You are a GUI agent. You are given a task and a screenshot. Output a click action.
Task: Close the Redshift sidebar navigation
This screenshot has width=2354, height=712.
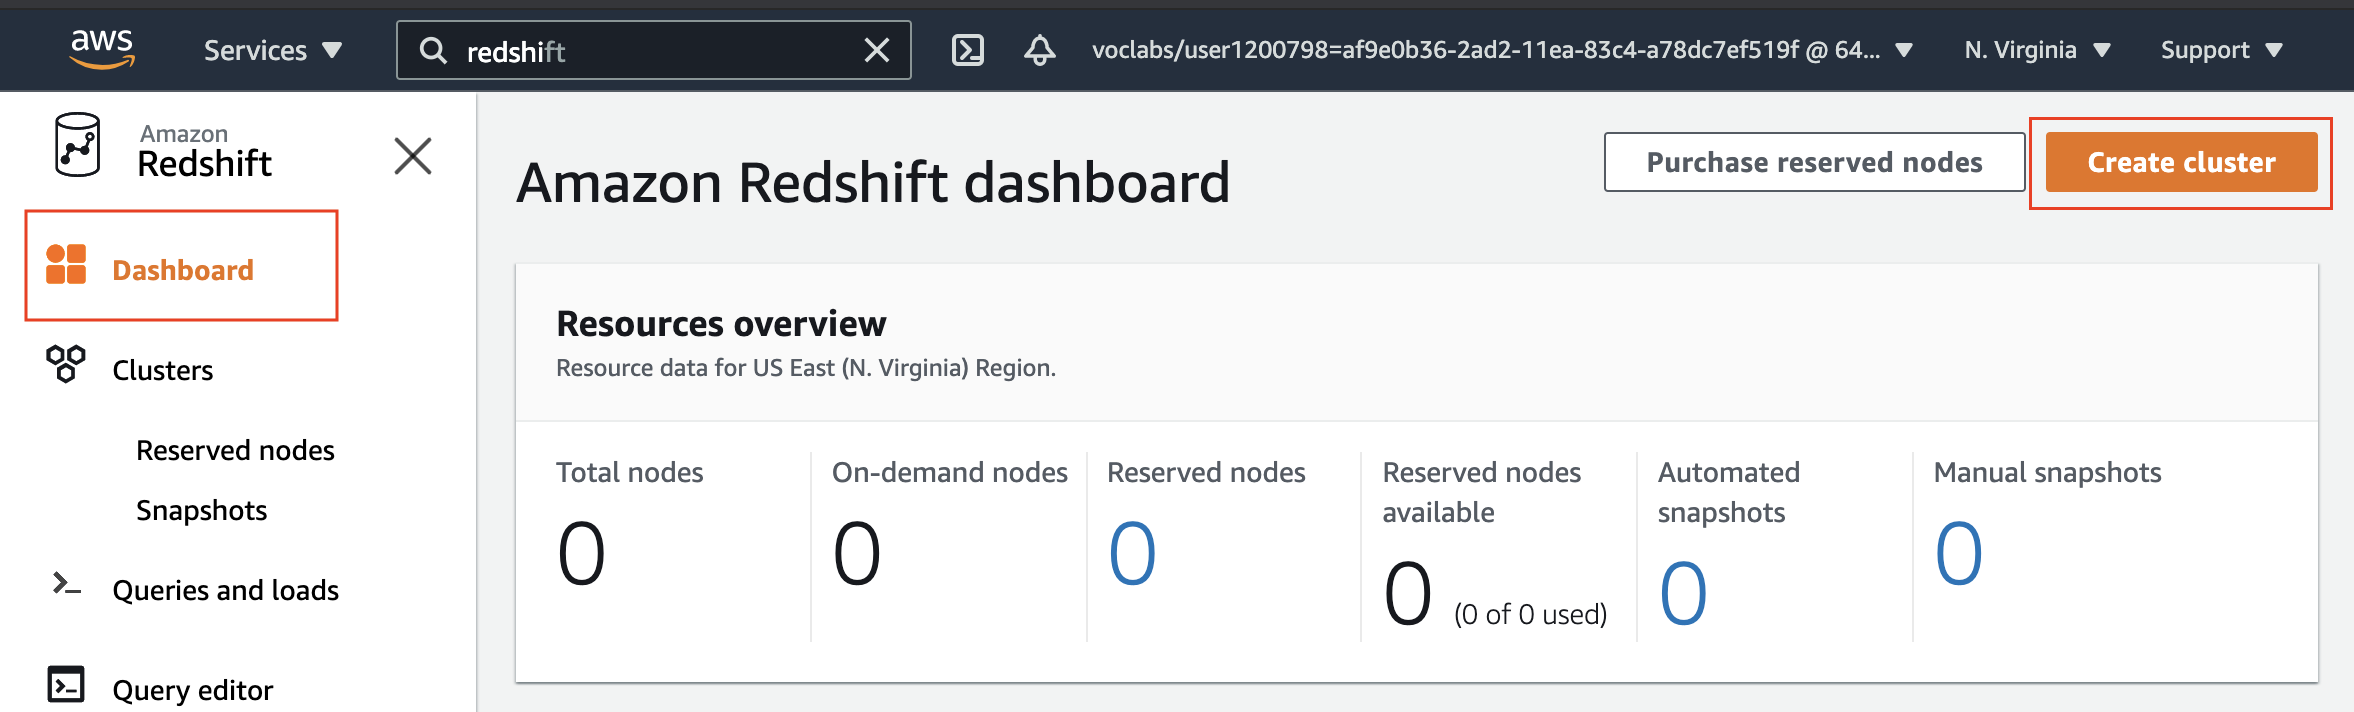[x=413, y=156]
